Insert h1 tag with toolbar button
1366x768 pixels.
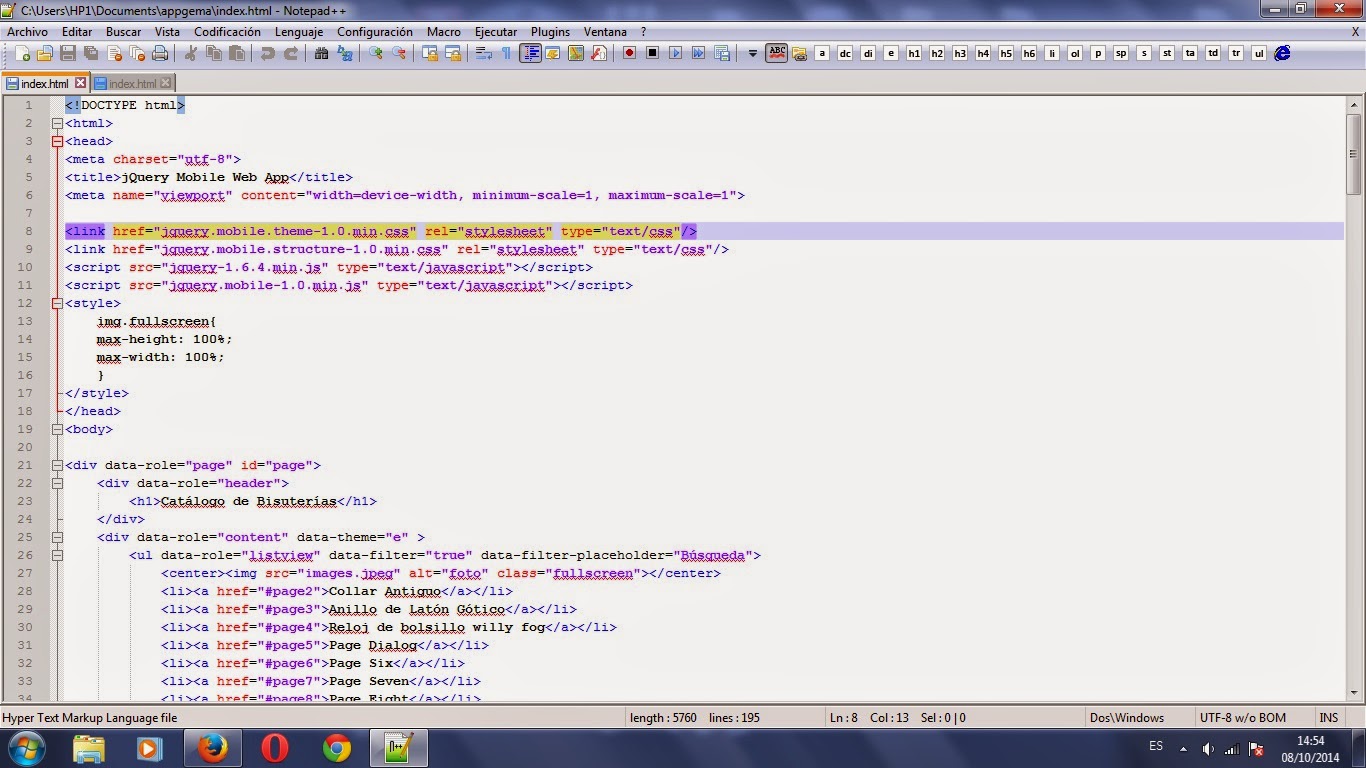[x=914, y=53]
